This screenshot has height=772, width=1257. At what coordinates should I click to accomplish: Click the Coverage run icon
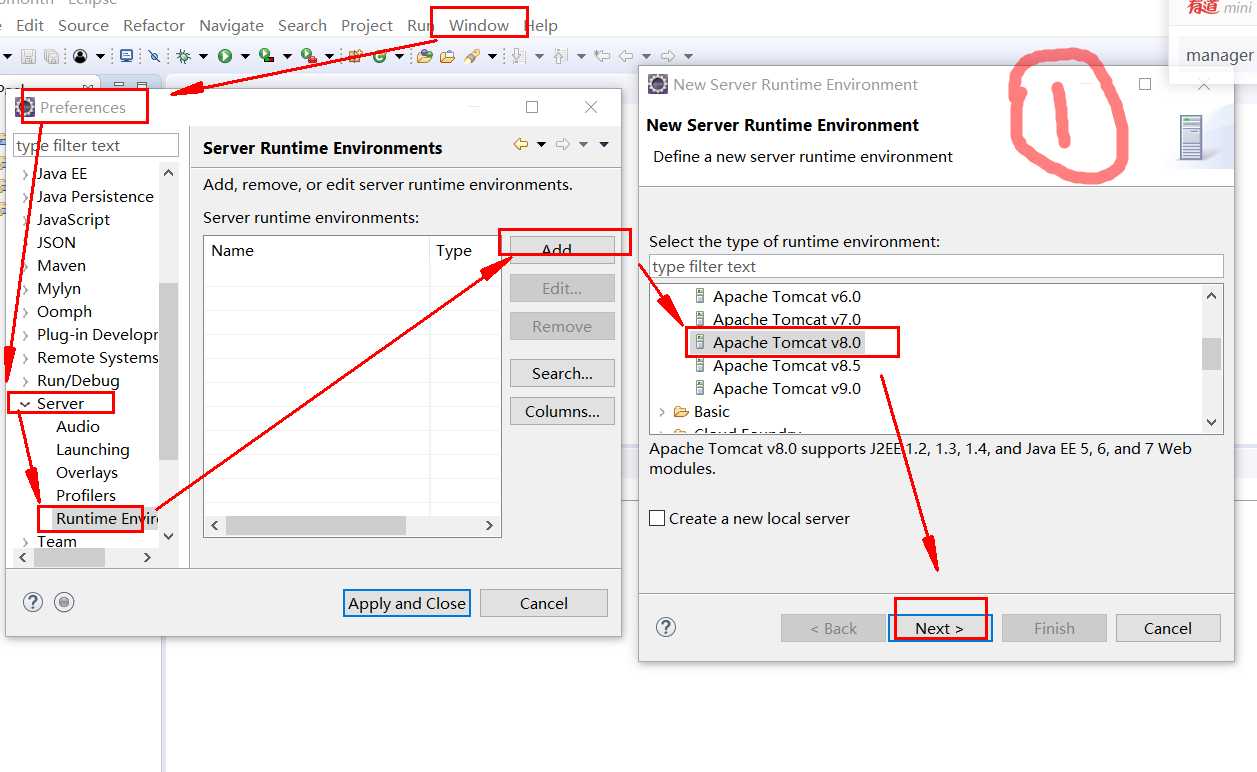pyautogui.click(x=266, y=56)
